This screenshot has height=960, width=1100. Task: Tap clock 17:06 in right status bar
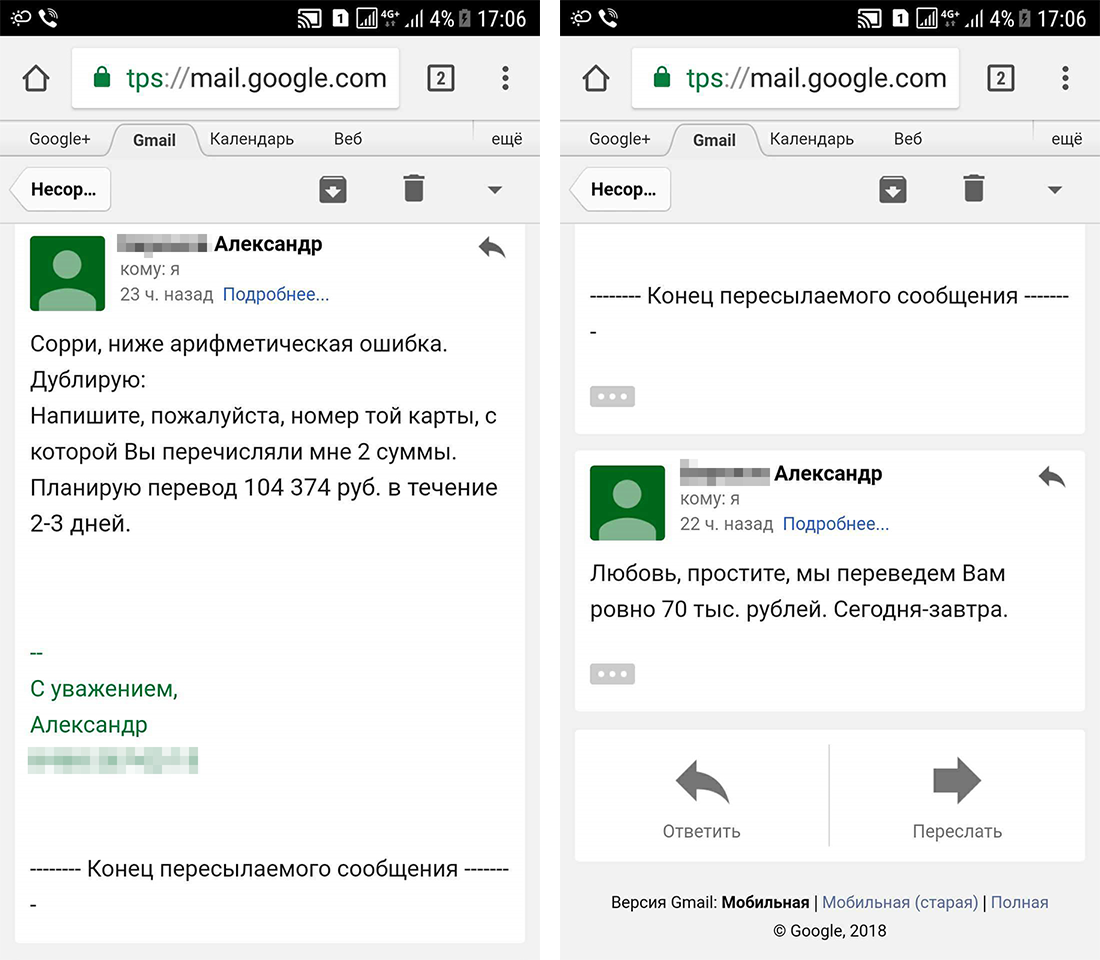(x=1061, y=18)
